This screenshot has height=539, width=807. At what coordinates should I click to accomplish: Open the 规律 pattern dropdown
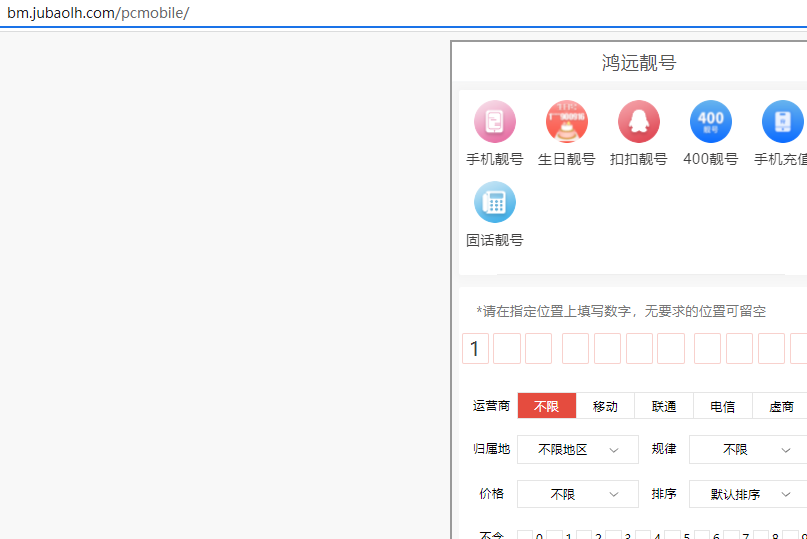coord(747,450)
